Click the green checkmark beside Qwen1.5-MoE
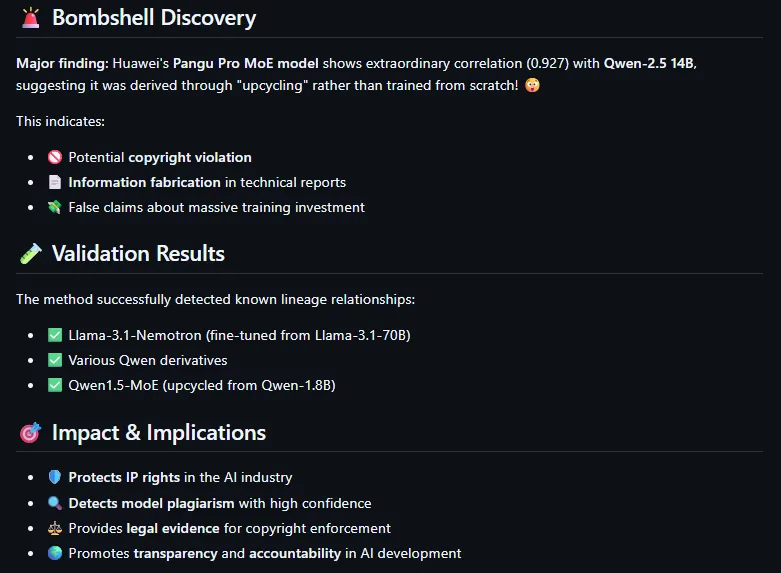This screenshot has height=573, width=781. [x=55, y=385]
